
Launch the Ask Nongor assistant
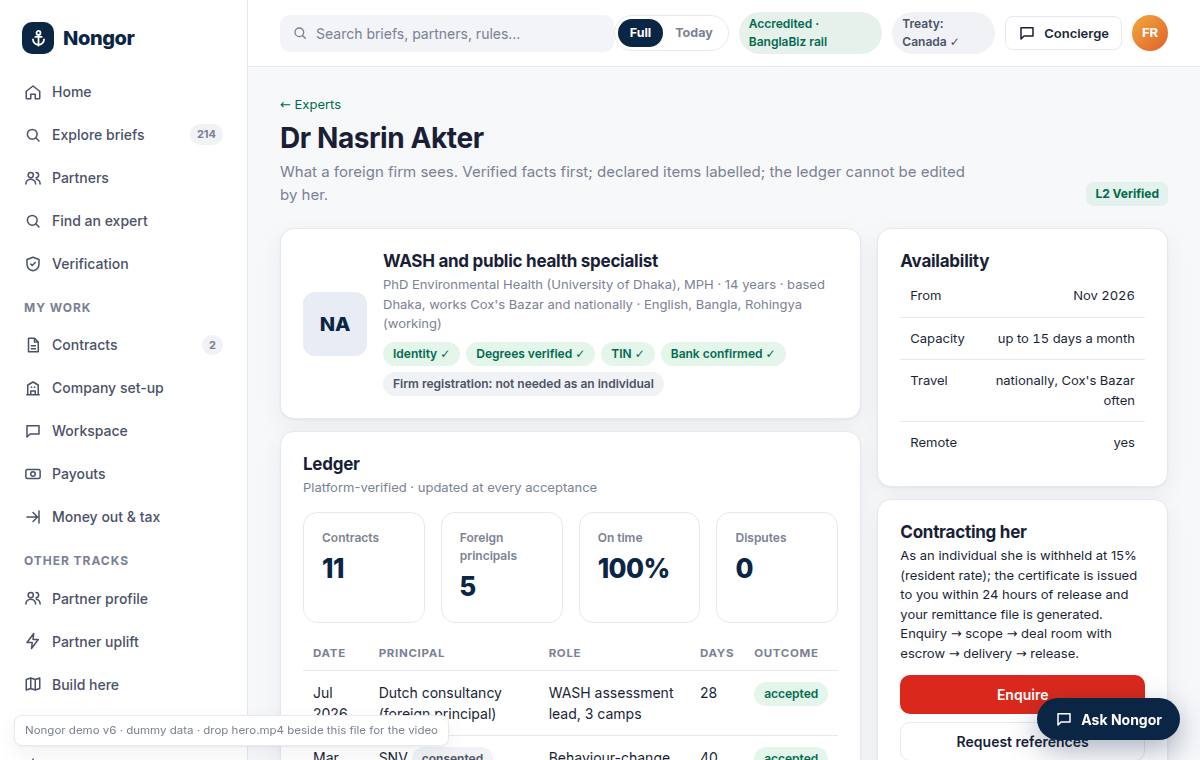(x=1109, y=719)
